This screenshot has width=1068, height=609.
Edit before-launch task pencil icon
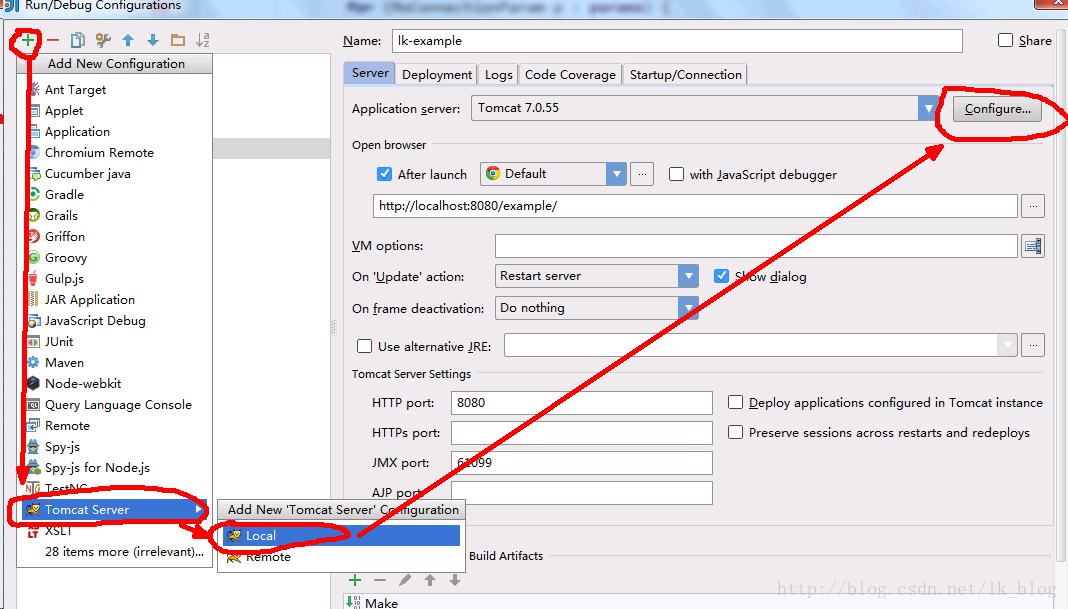[405, 580]
